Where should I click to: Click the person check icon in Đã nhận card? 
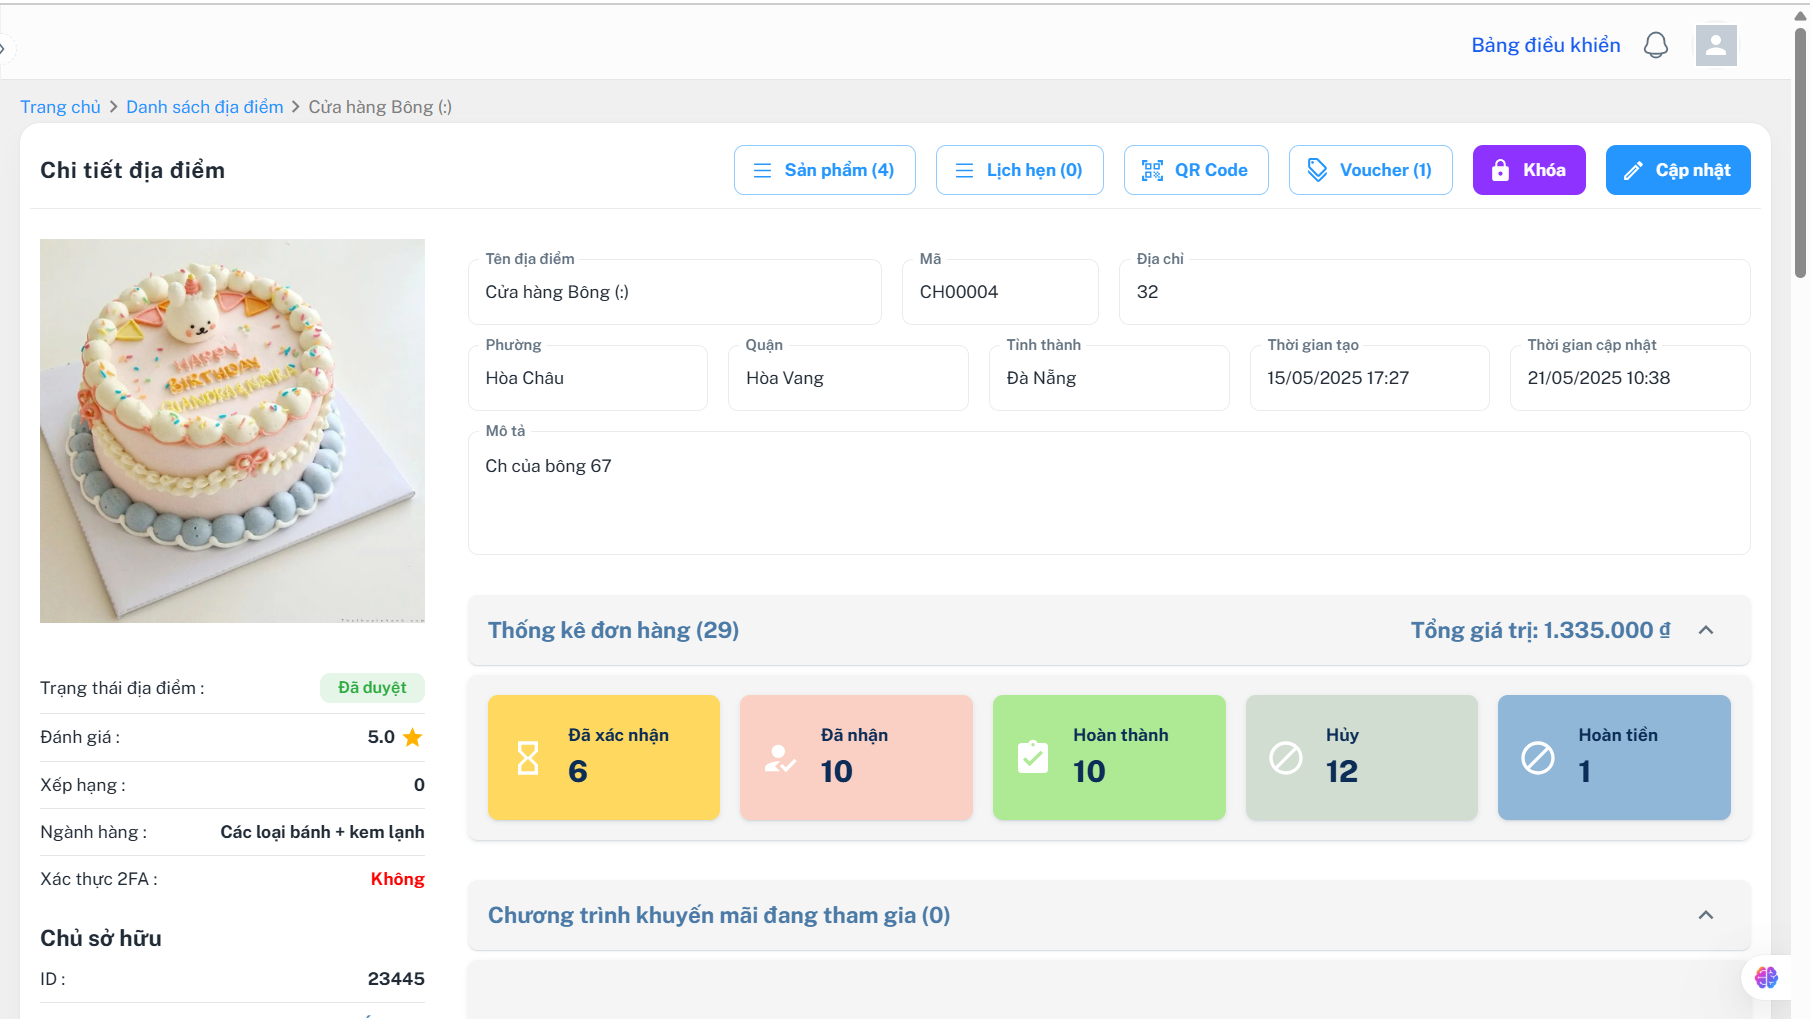(x=780, y=758)
